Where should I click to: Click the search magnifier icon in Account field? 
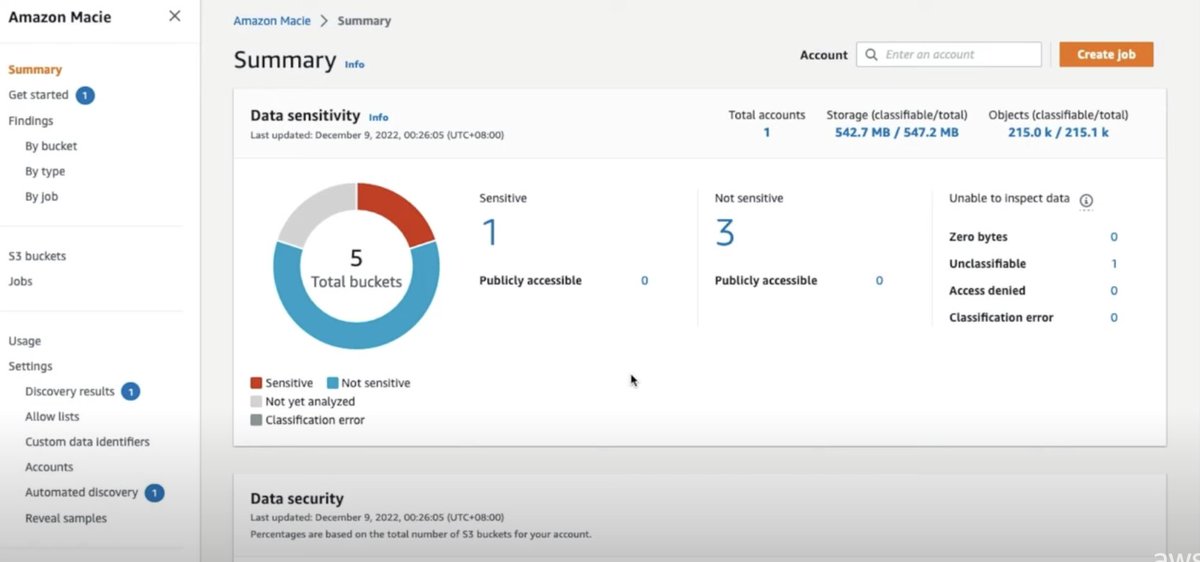pos(872,55)
